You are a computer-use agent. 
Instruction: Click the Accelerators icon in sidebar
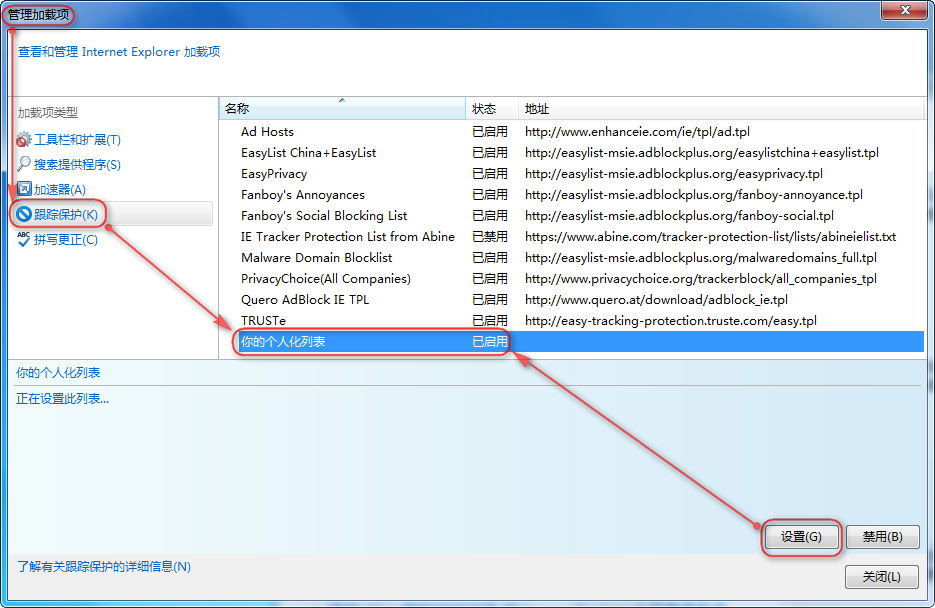click(24, 189)
